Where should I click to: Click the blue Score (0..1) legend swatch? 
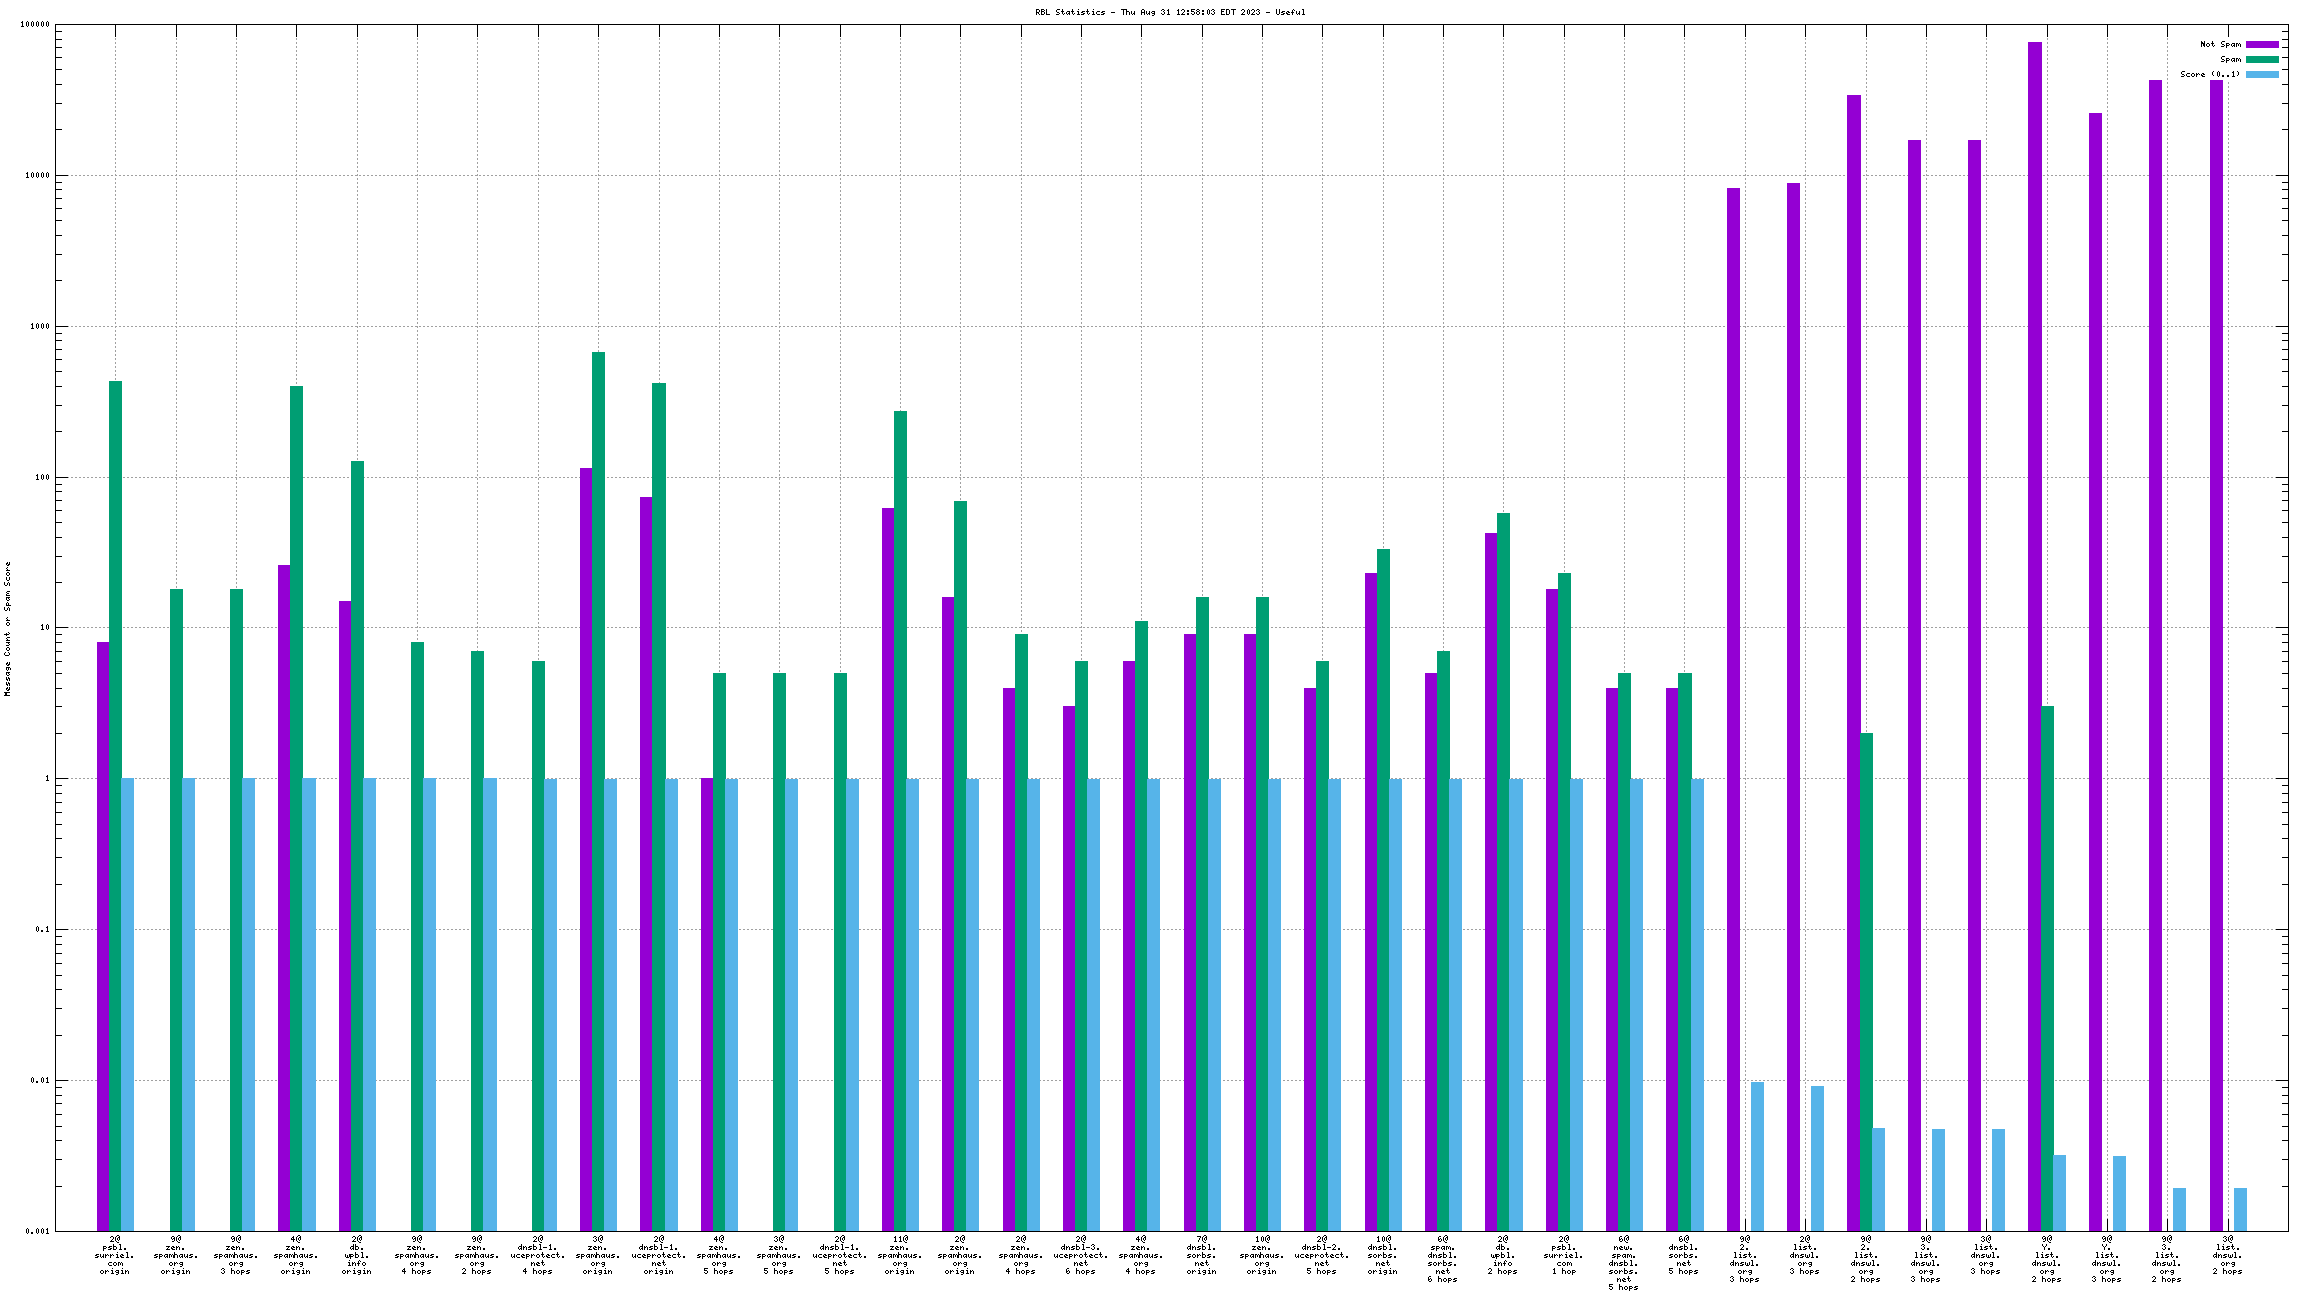(x=2262, y=74)
